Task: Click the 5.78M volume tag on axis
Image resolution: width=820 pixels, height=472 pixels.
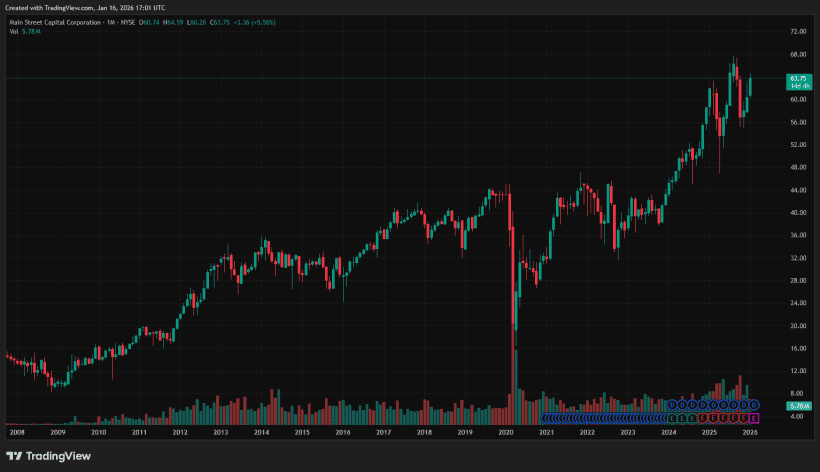Action: [x=798, y=407]
